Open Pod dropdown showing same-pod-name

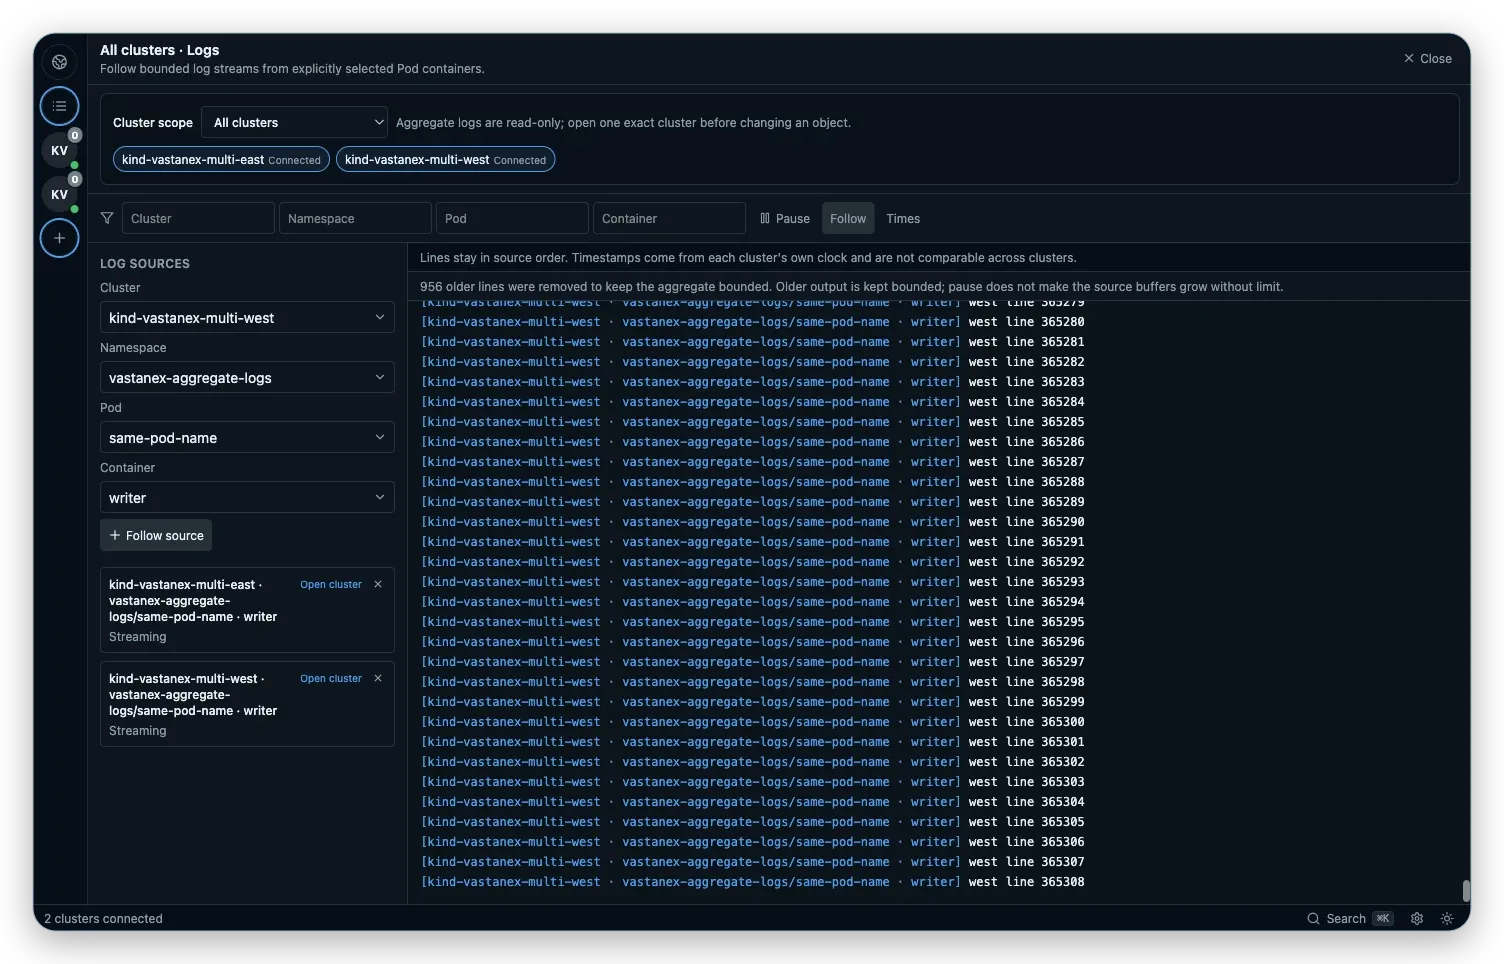coord(247,438)
